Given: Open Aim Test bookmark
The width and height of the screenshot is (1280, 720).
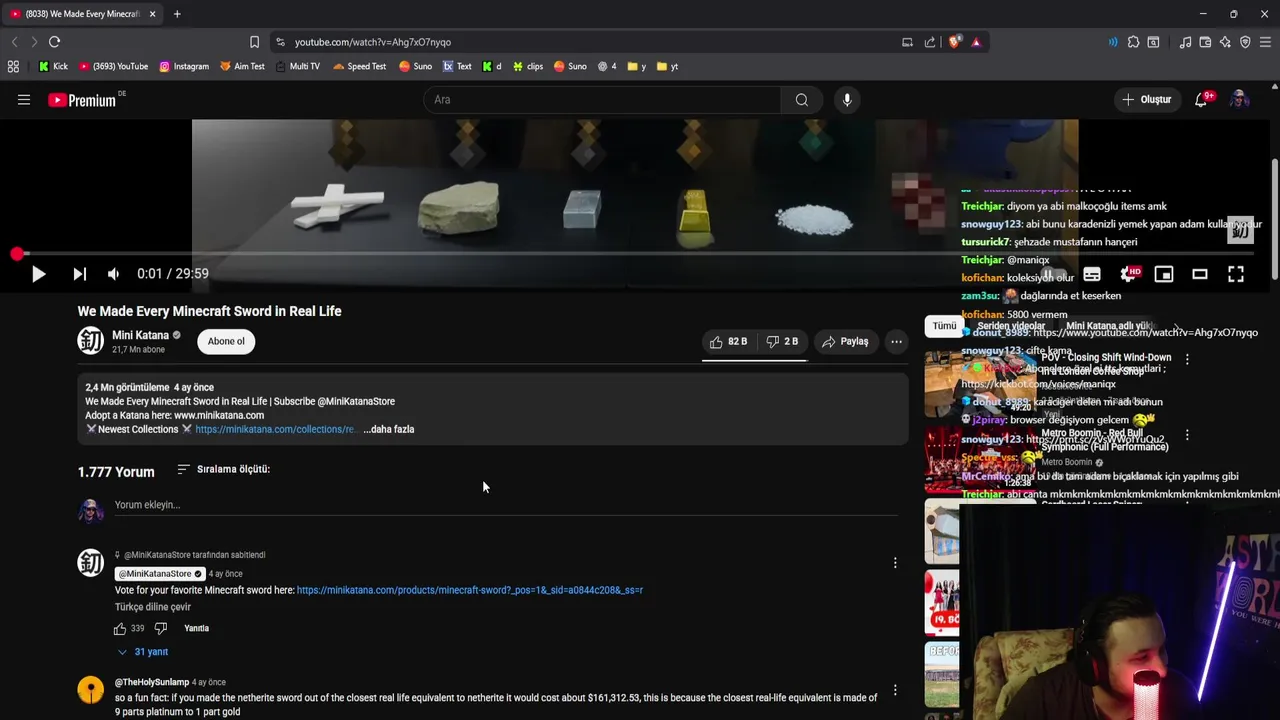Looking at the screenshot, I should click(242, 67).
